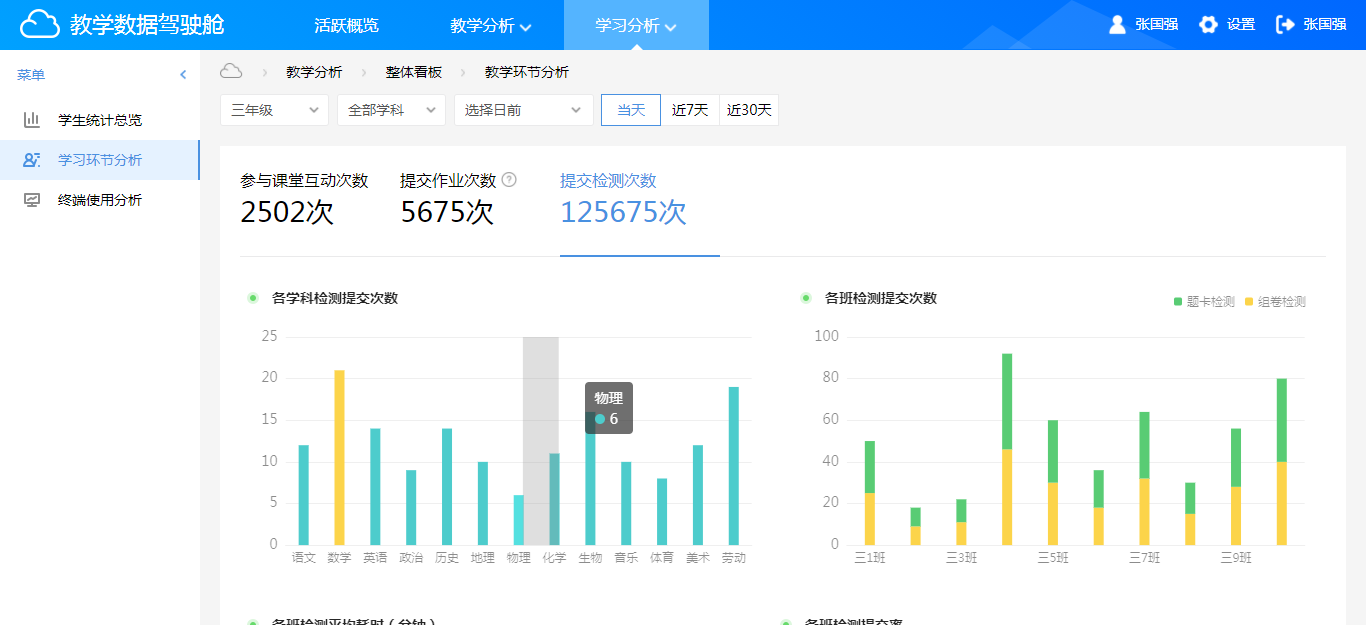Click the 近7天 button
1366x625 pixels.
pos(690,110)
